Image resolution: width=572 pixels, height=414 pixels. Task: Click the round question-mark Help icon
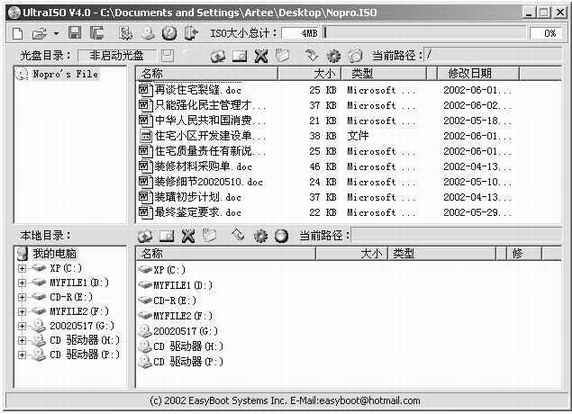(169, 33)
